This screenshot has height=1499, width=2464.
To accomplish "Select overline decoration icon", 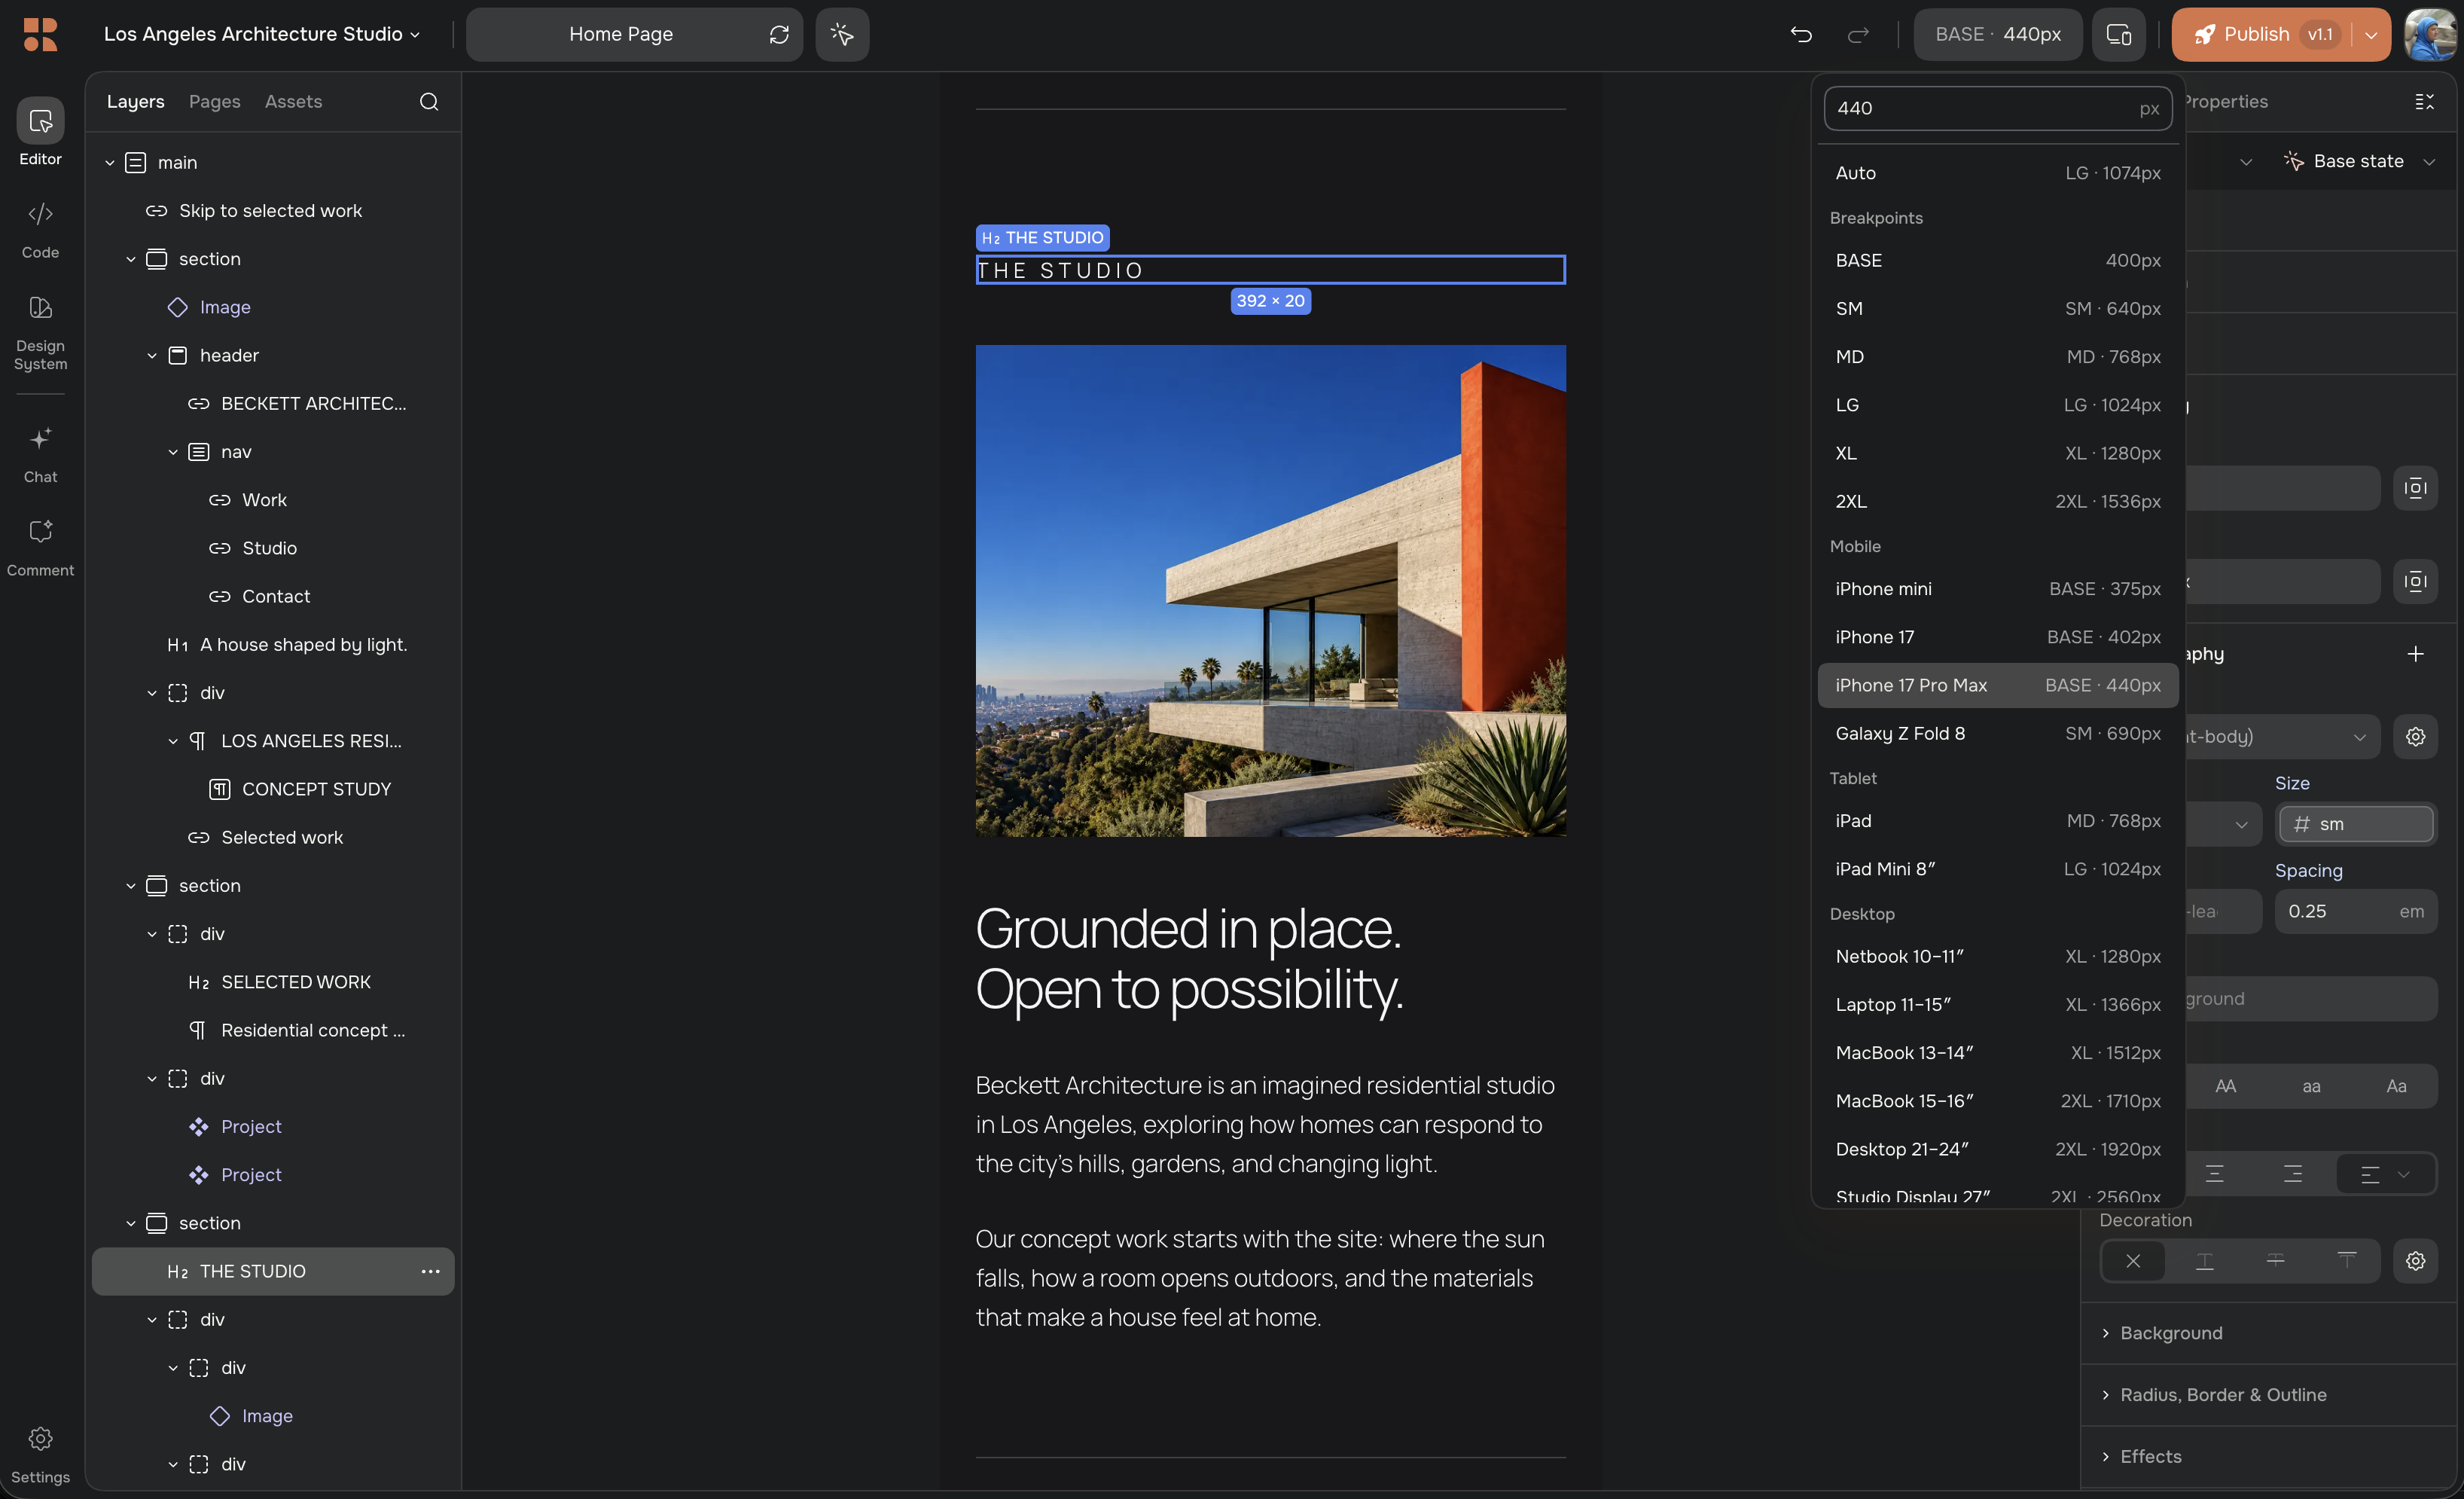I will point(2346,1260).
